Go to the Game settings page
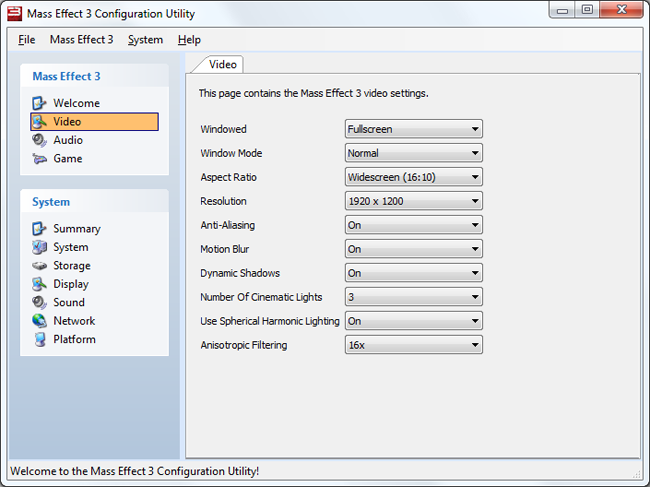This screenshot has height=487, width=650. point(68,159)
